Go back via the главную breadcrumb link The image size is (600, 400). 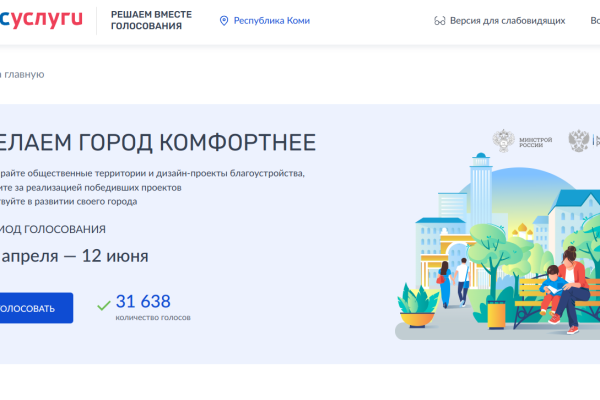pyautogui.click(x=23, y=74)
